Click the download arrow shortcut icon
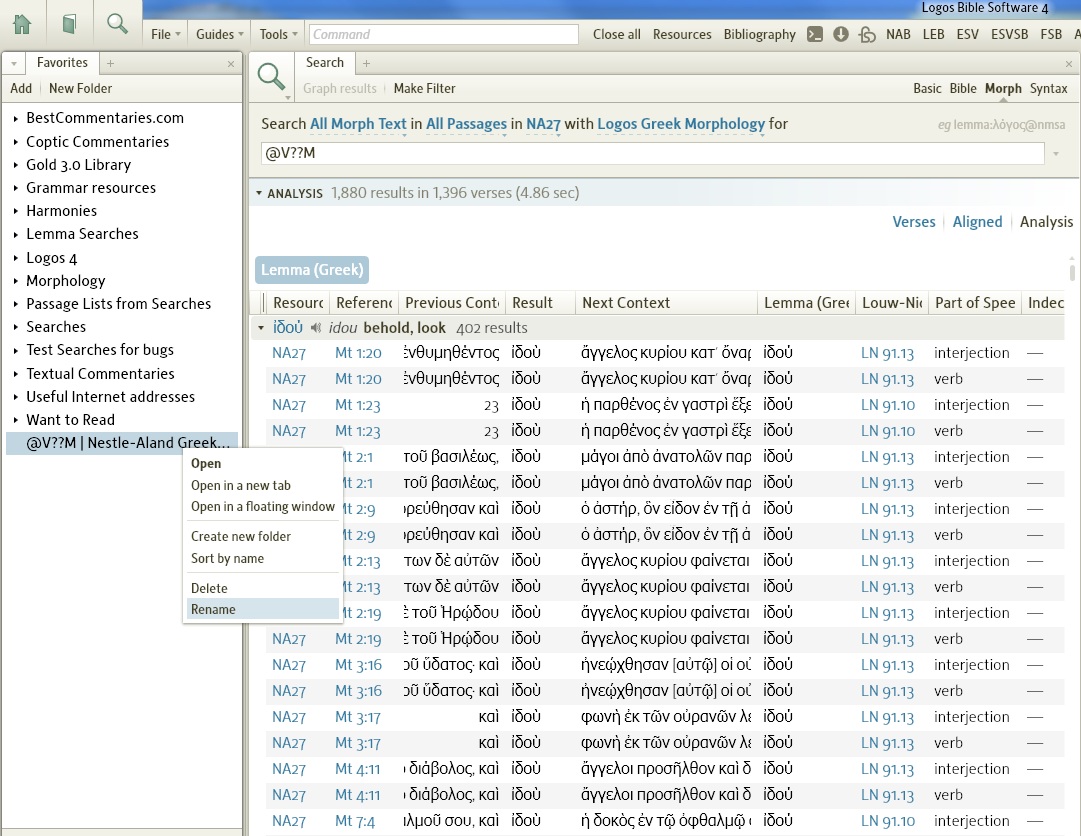The height and width of the screenshot is (836, 1081). (x=840, y=34)
